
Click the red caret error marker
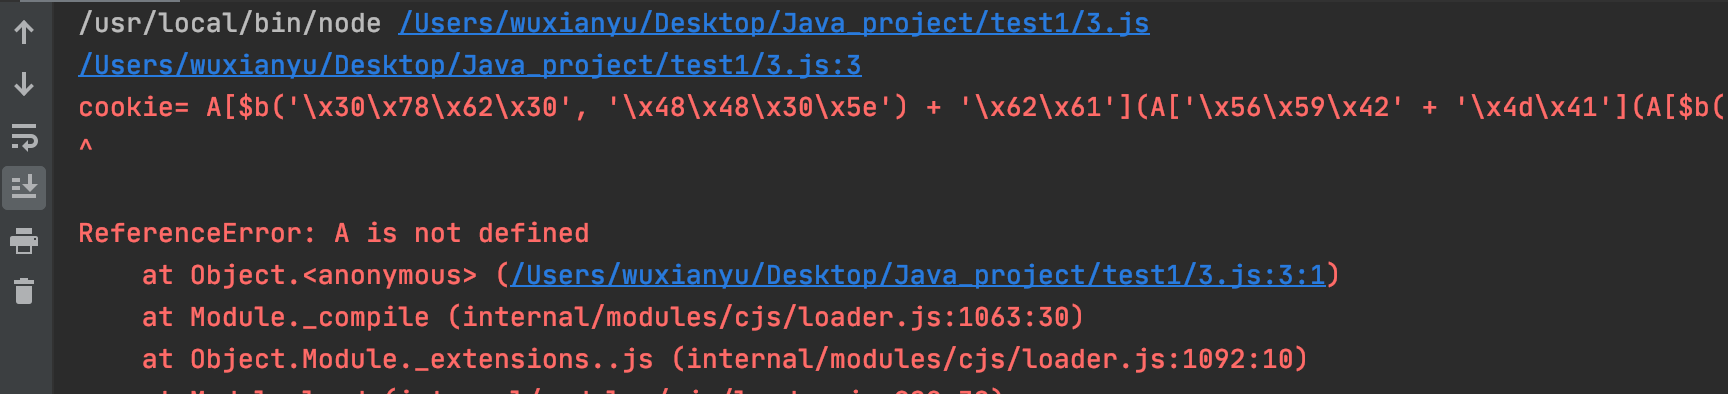(x=86, y=146)
